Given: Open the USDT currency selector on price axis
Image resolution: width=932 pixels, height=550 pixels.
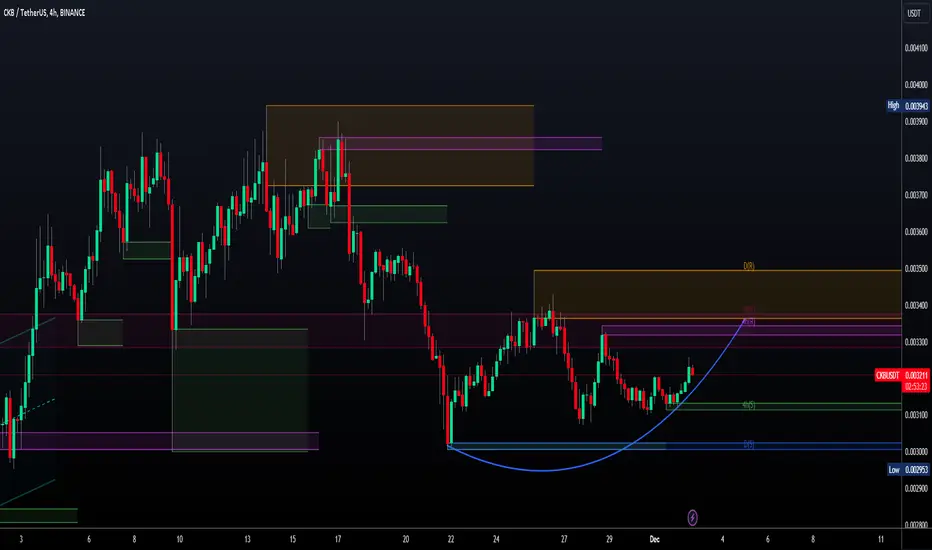Looking at the screenshot, I should coord(914,12).
